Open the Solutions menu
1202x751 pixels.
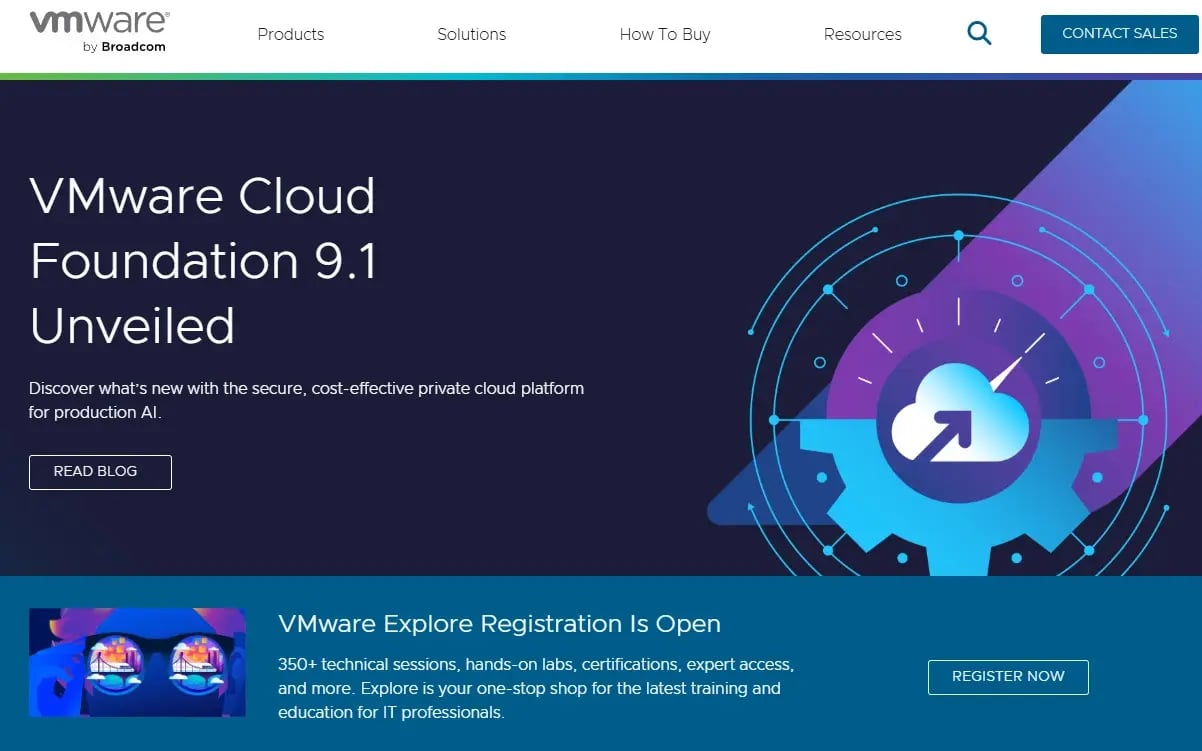472,34
